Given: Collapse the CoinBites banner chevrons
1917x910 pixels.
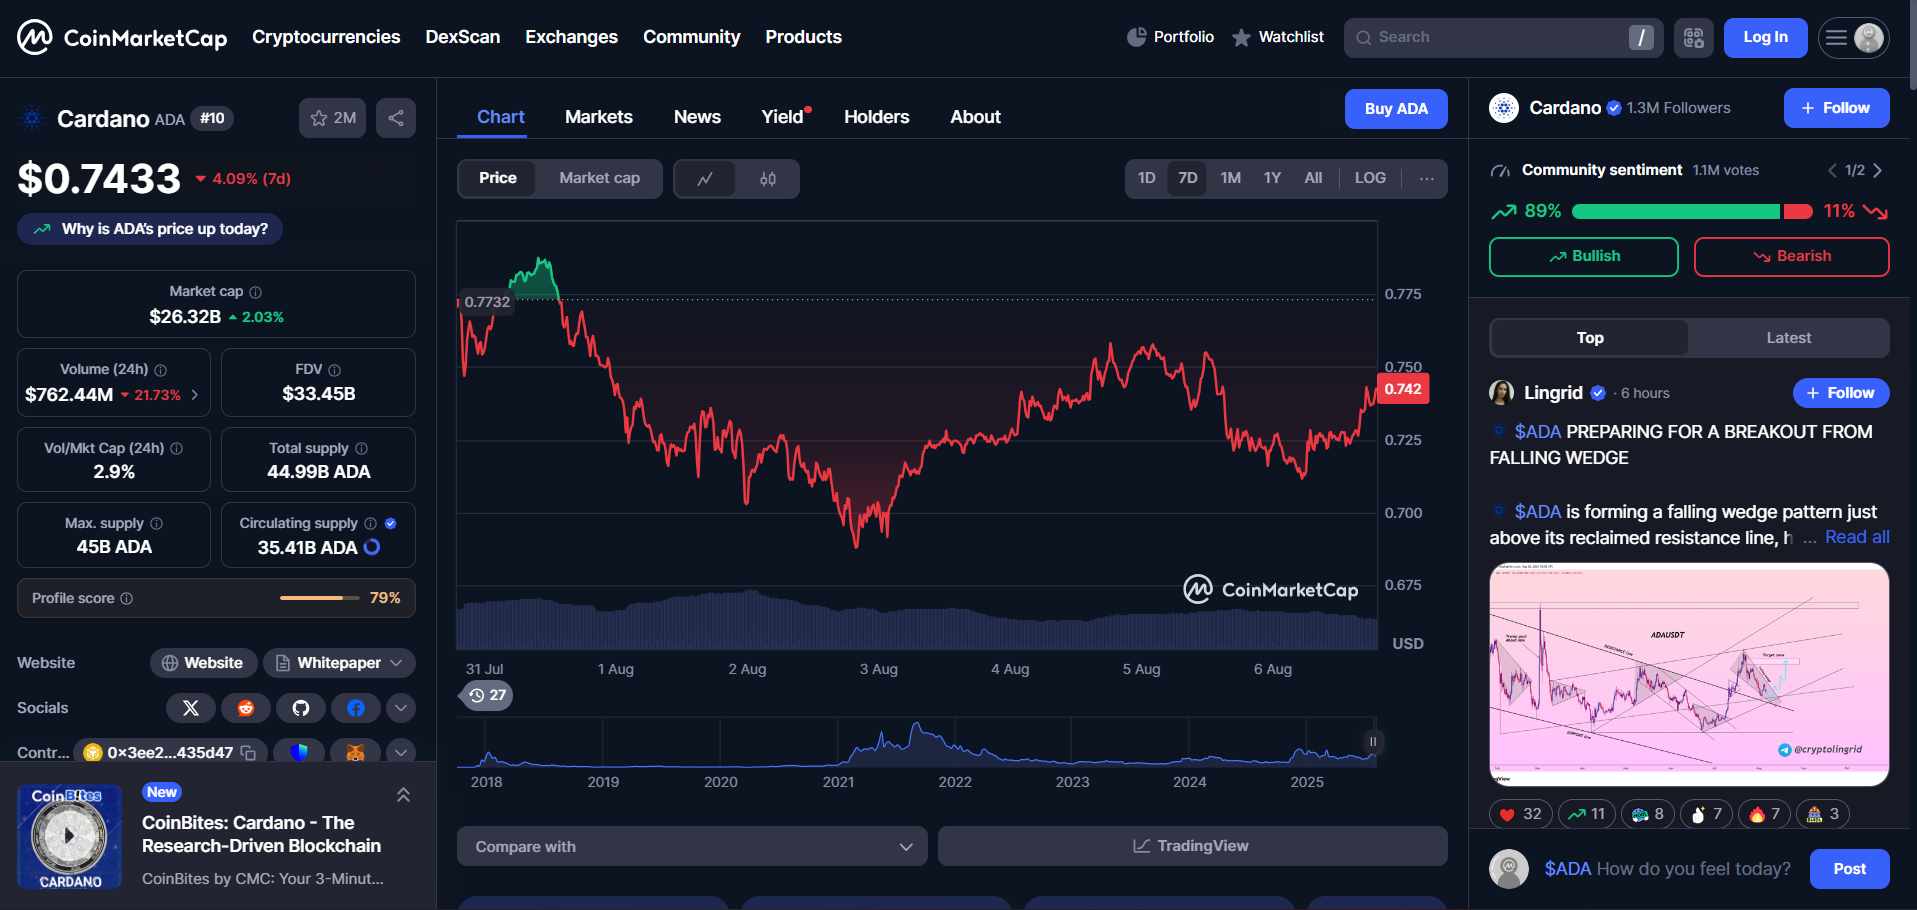Looking at the screenshot, I should coord(404,795).
